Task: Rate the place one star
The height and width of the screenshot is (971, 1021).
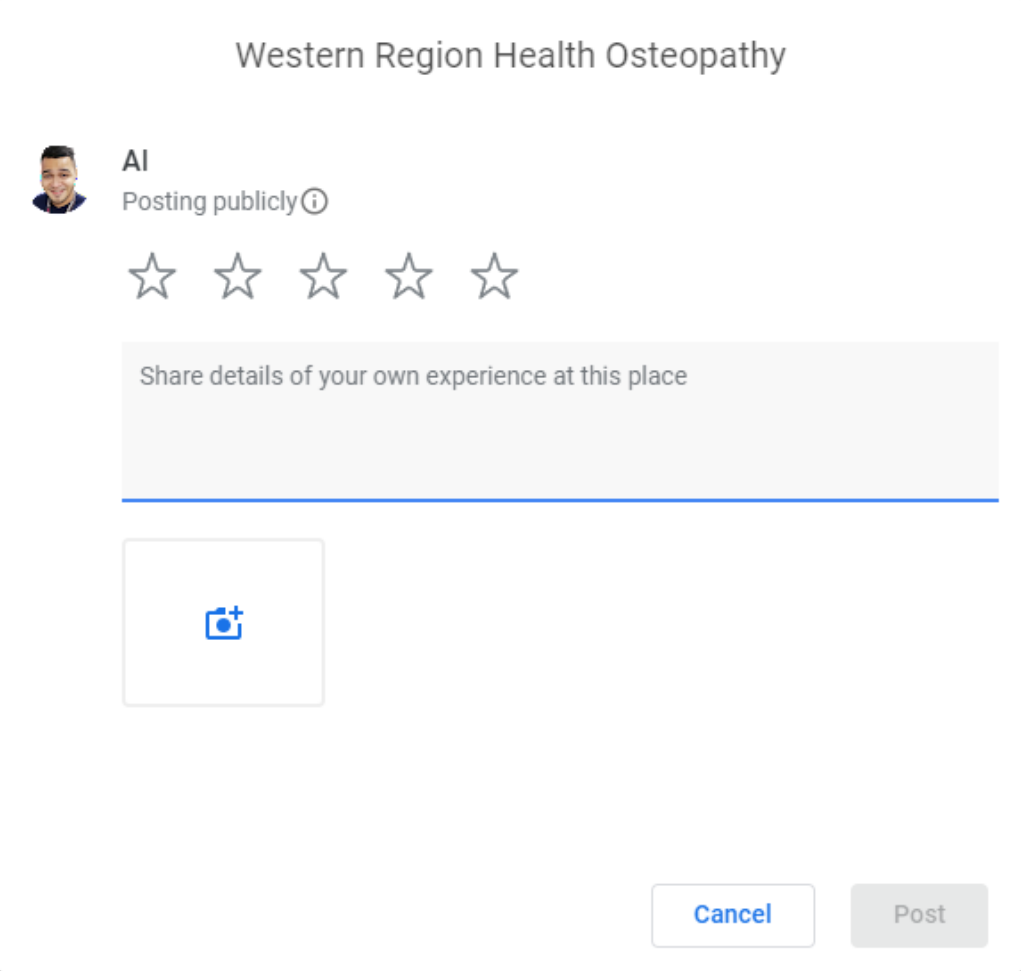Action: click(152, 276)
